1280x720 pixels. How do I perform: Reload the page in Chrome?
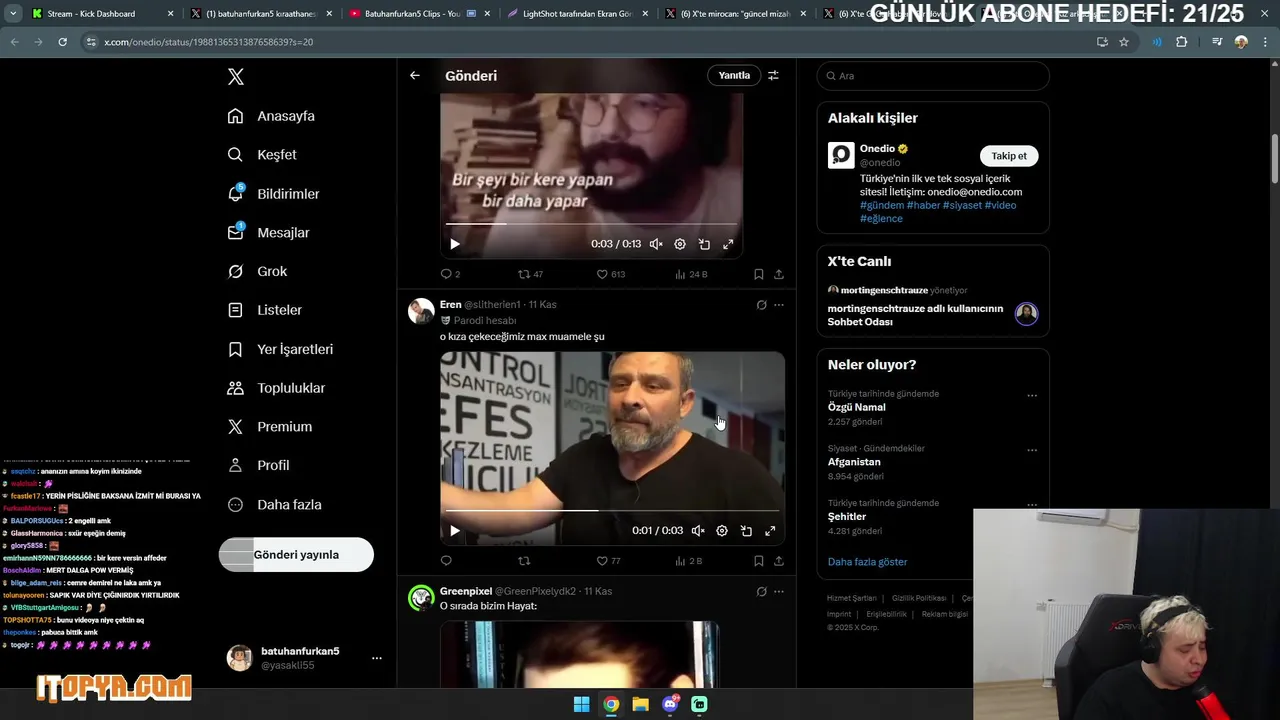coord(62,42)
